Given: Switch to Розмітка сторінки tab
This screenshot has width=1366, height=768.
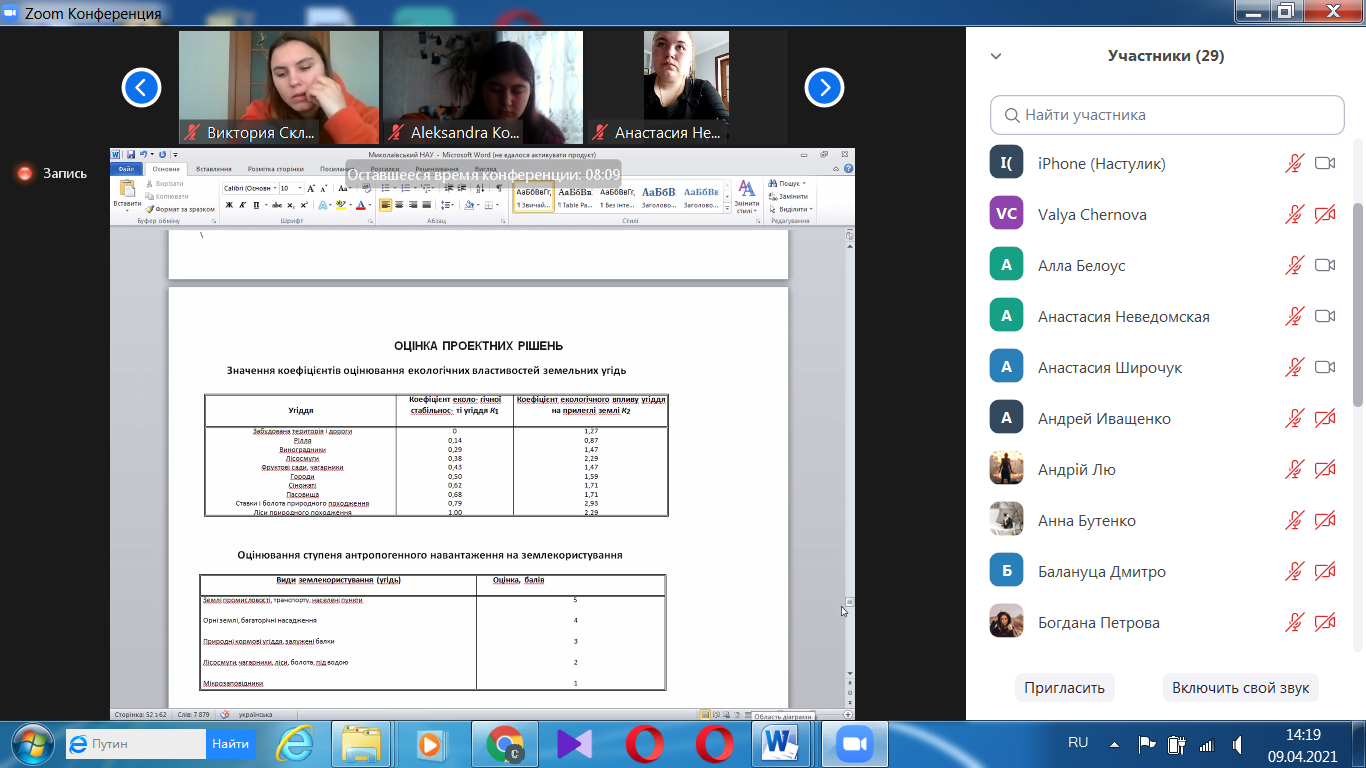Looking at the screenshot, I should (276, 169).
